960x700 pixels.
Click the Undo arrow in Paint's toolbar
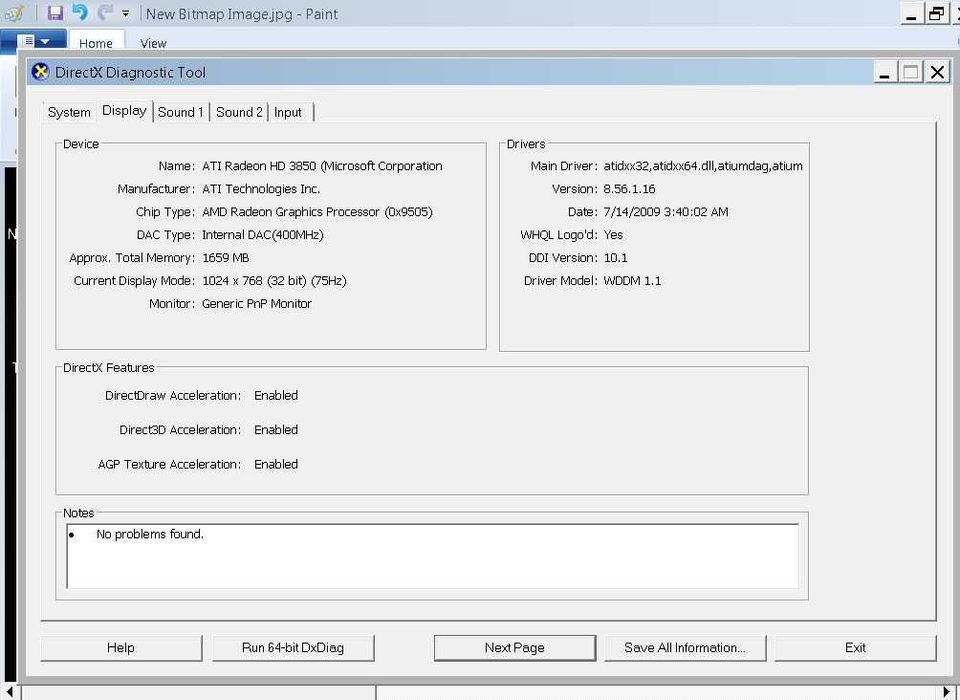(80, 13)
